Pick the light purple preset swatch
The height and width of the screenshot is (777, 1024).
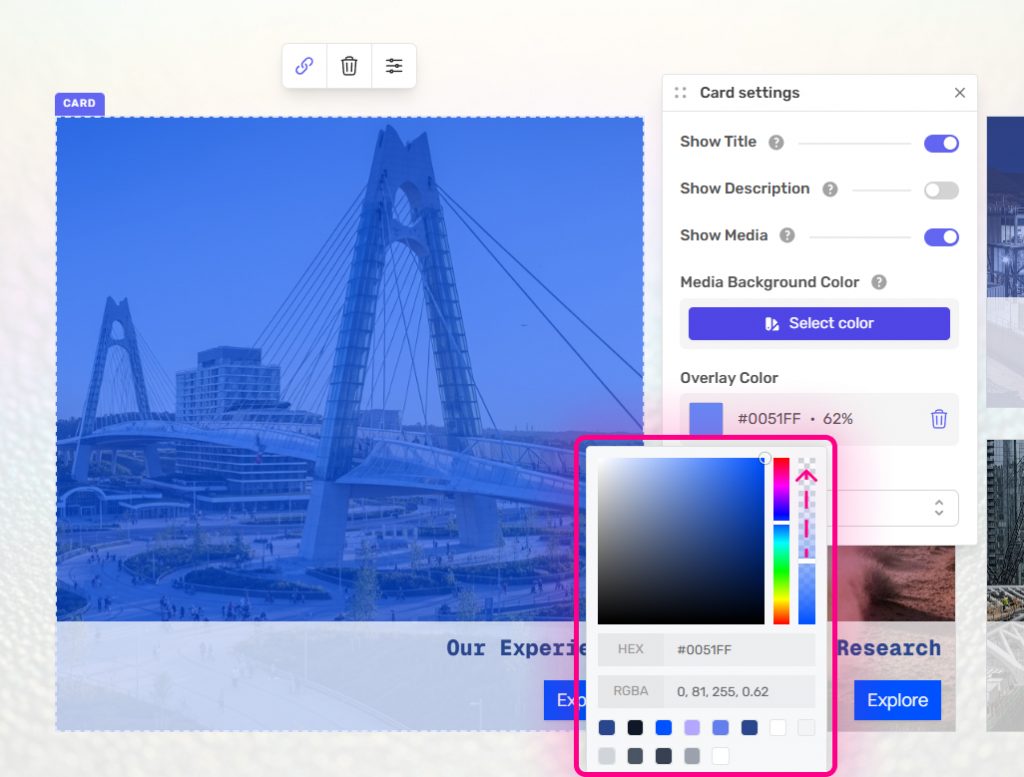[692, 728]
